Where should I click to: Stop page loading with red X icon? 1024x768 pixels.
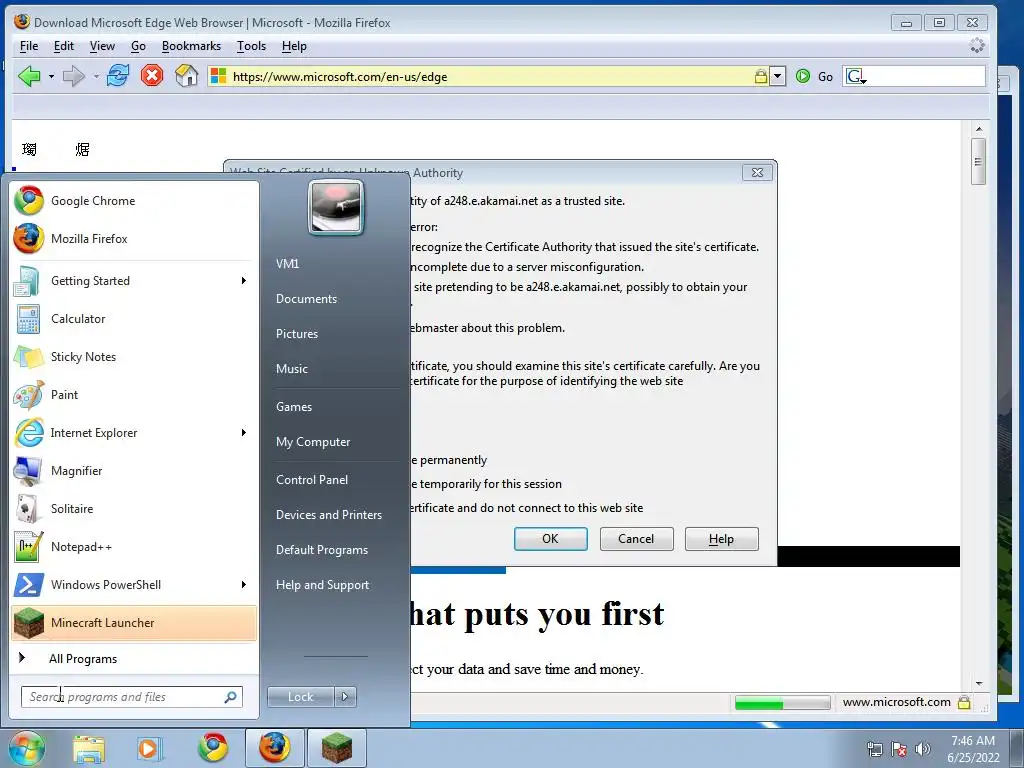(x=152, y=76)
